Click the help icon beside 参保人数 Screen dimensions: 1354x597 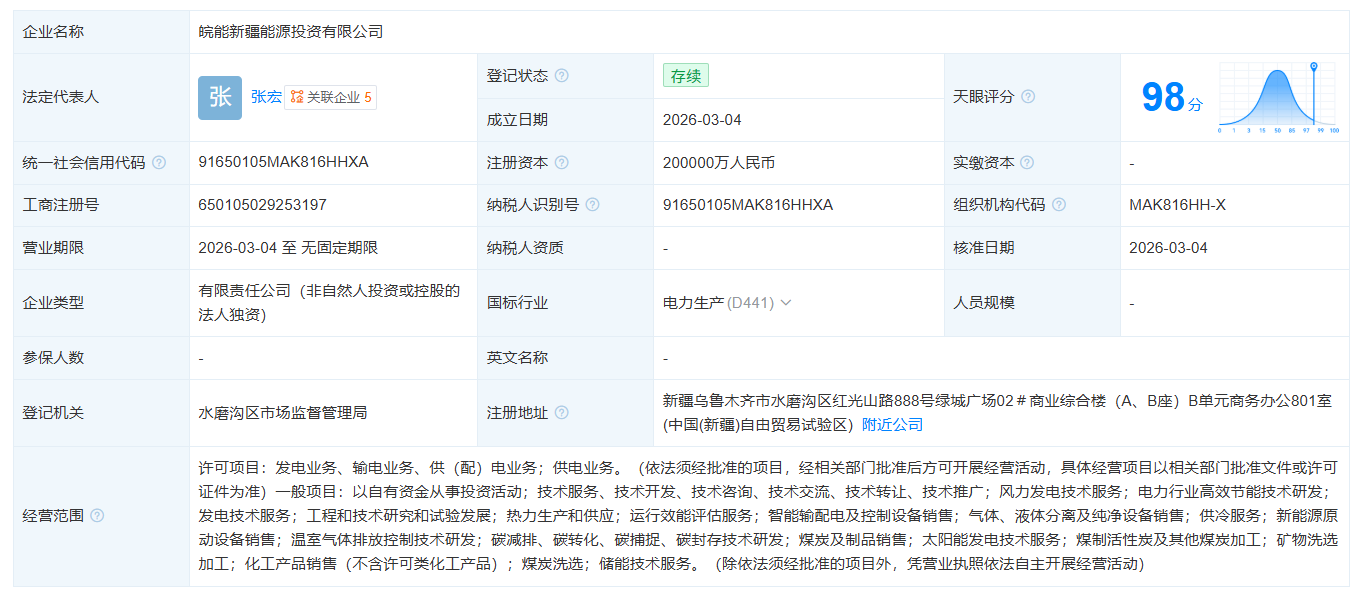click(95, 356)
